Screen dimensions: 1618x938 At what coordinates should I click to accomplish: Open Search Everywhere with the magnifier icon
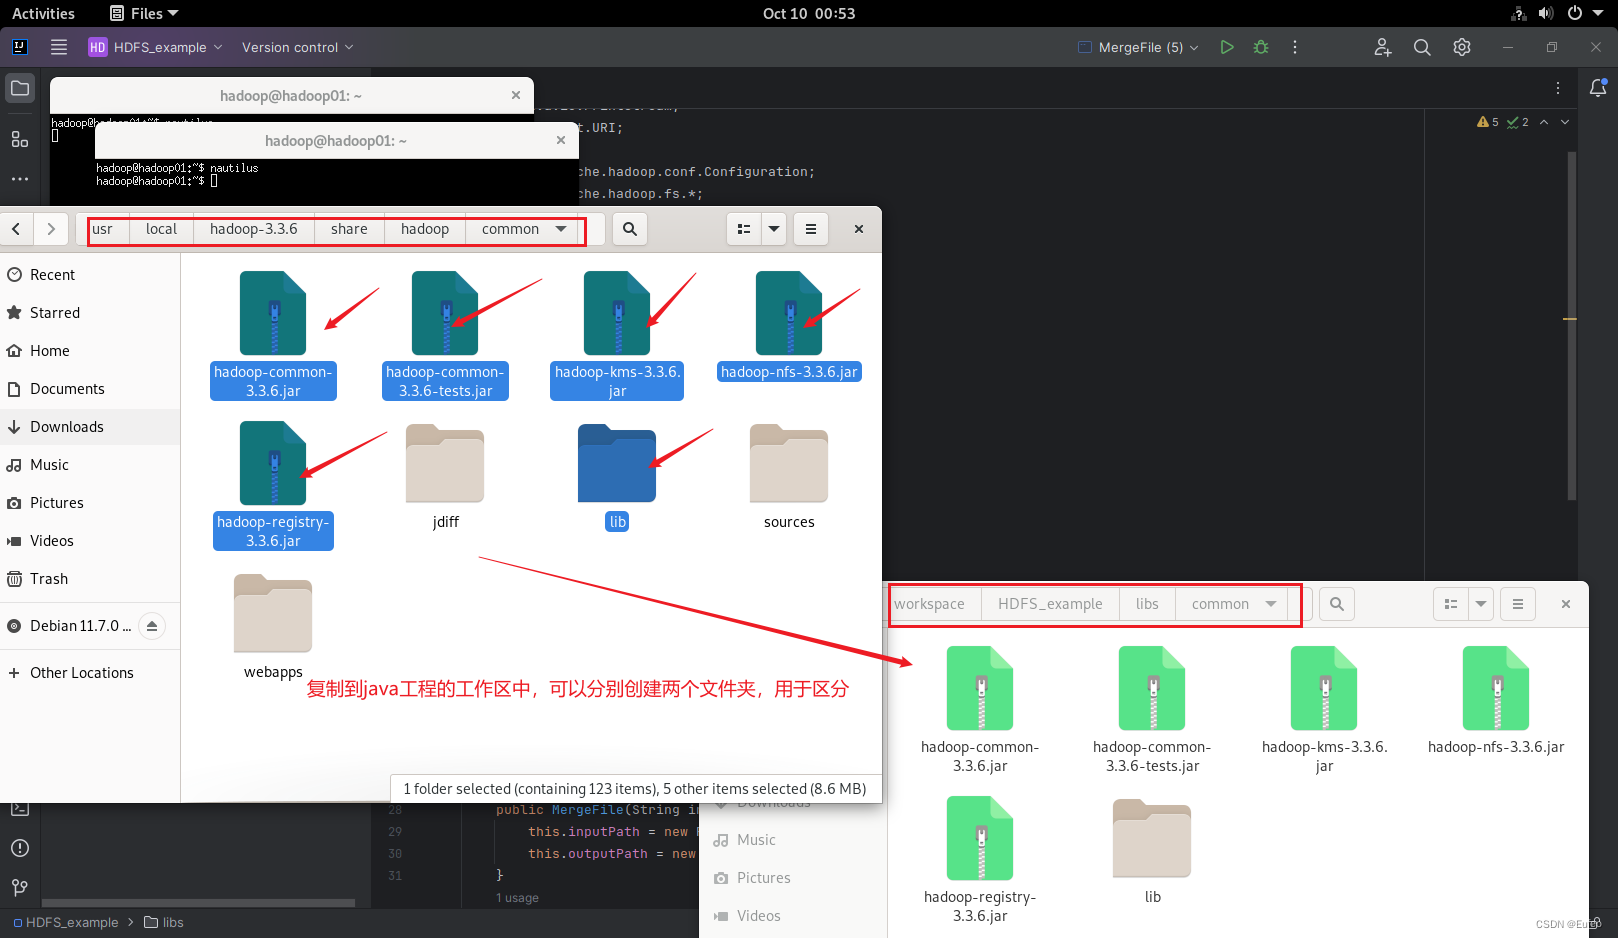click(x=1422, y=47)
